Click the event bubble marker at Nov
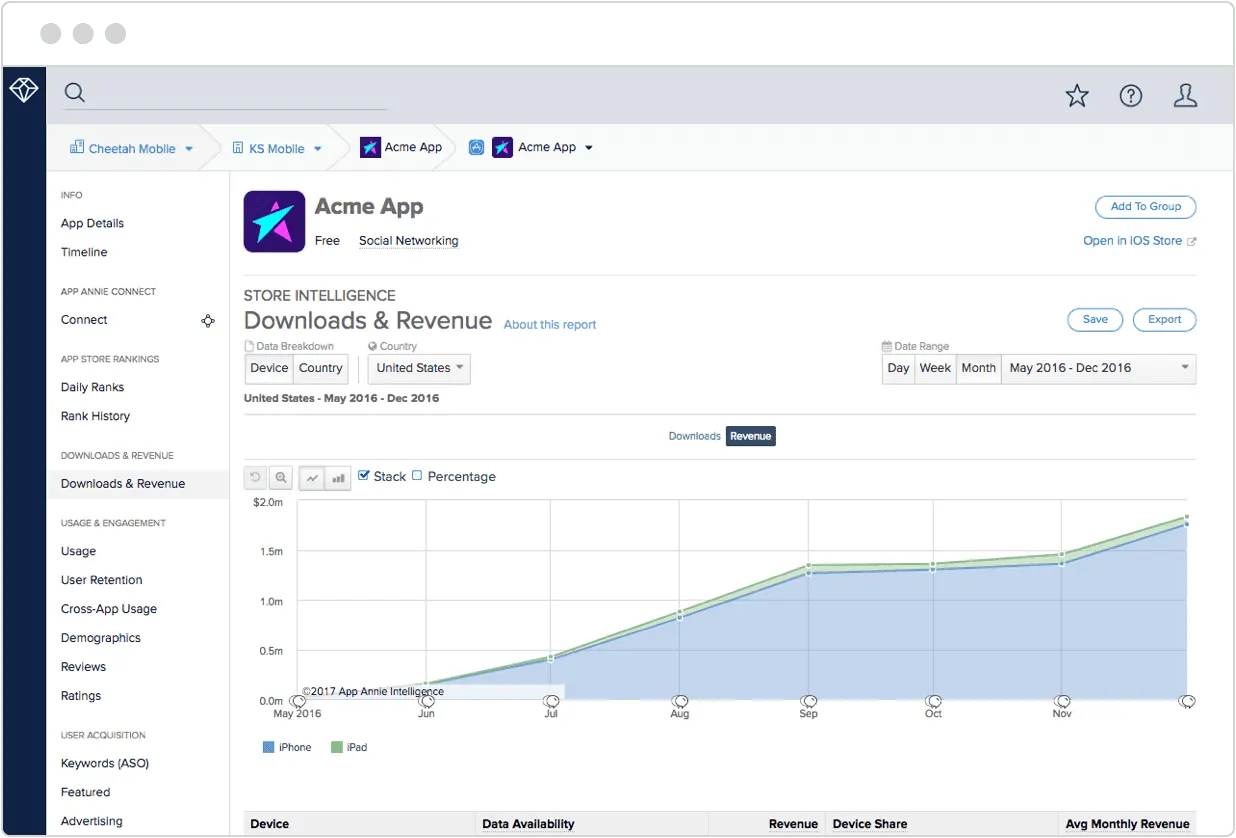This screenshot has width=1236, height=838. click(1062, 701)
